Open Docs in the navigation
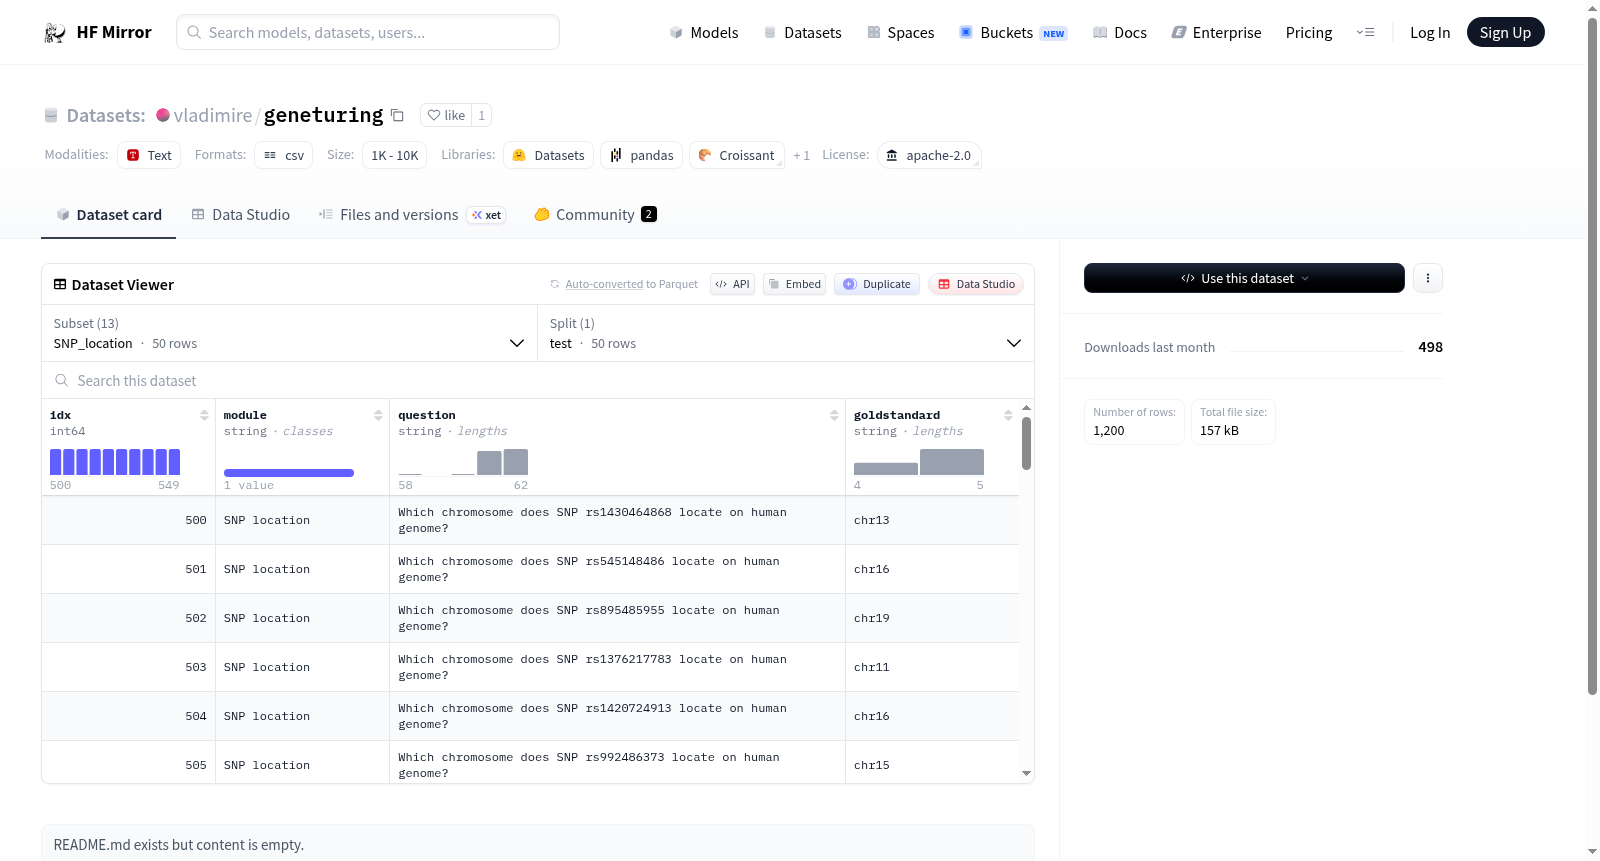The image size is (1600, 861). (x=1120, y=33)
